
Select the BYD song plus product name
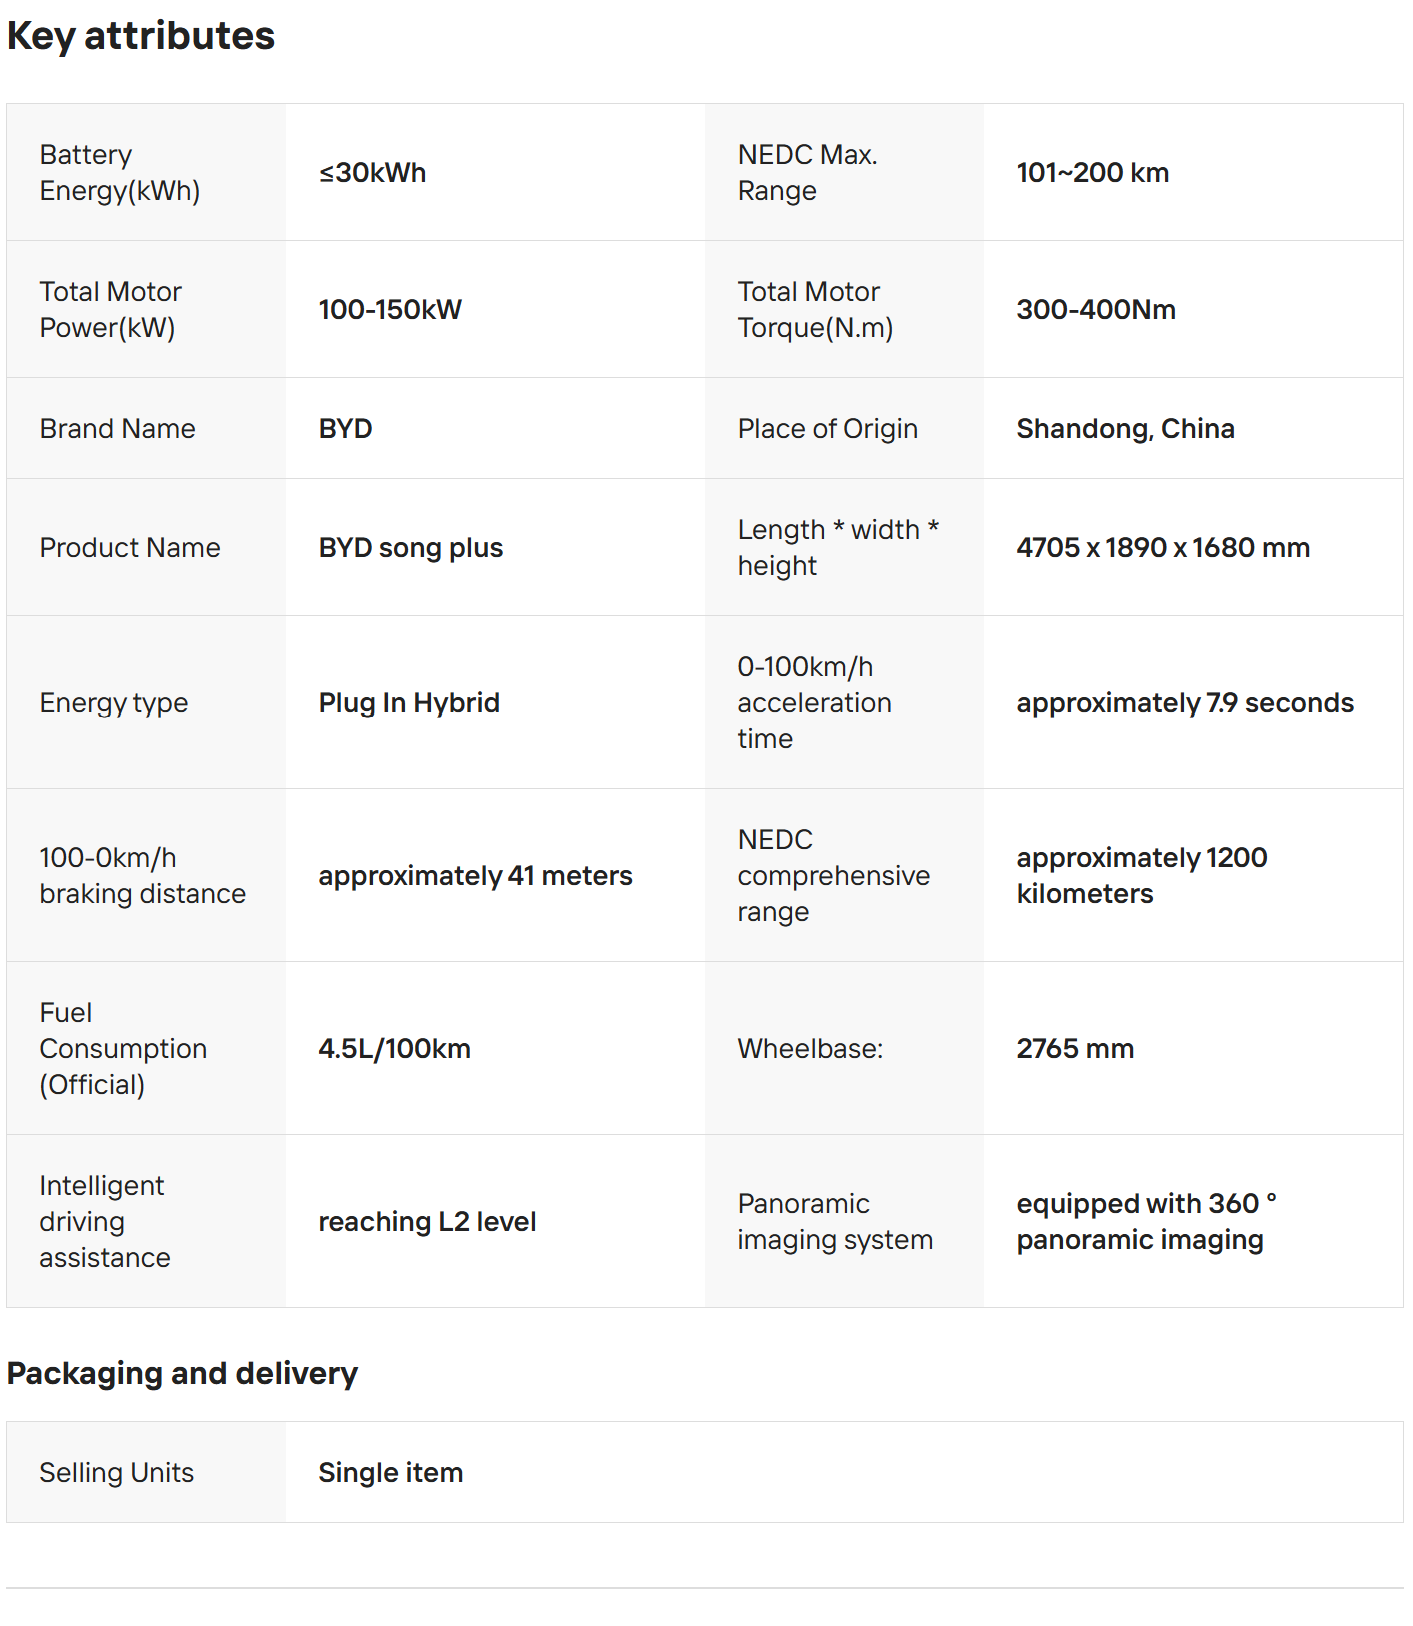pos(411,548)
